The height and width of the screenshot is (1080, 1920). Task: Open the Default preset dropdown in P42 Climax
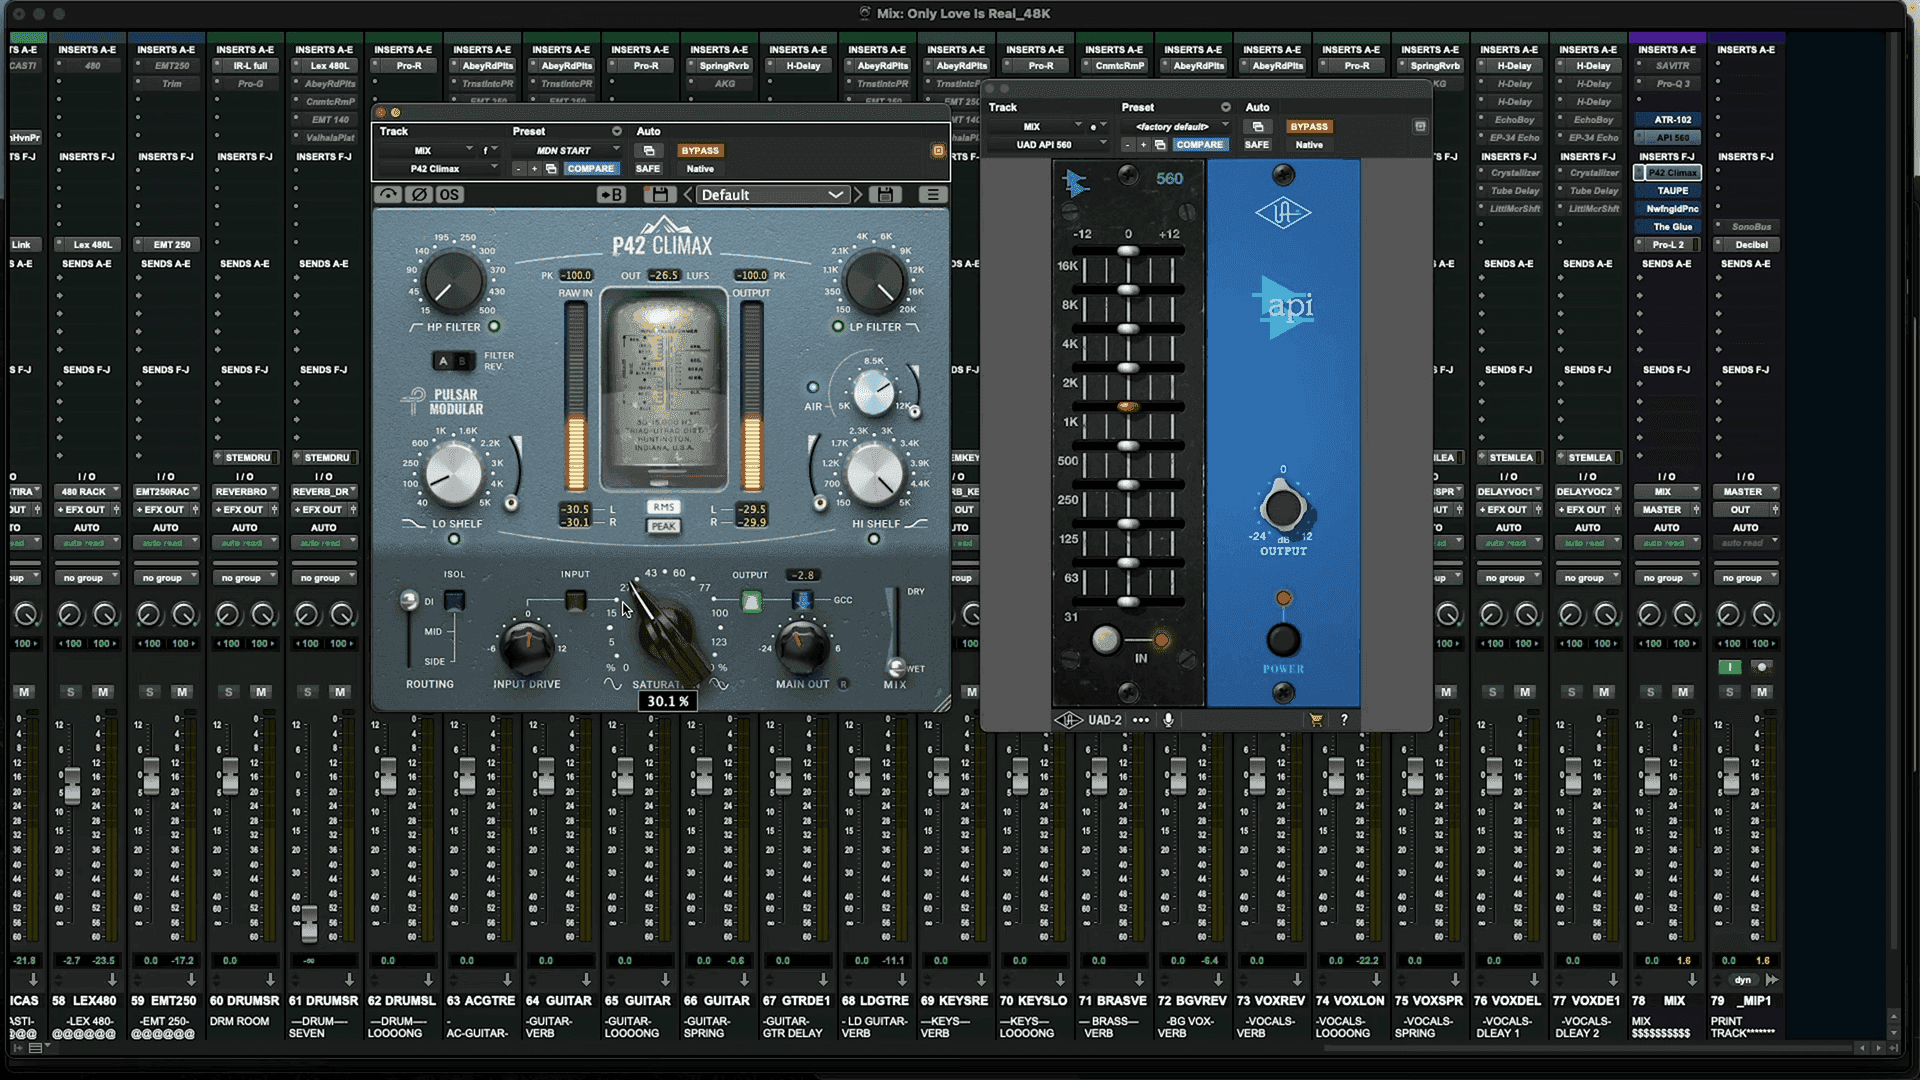772,195
